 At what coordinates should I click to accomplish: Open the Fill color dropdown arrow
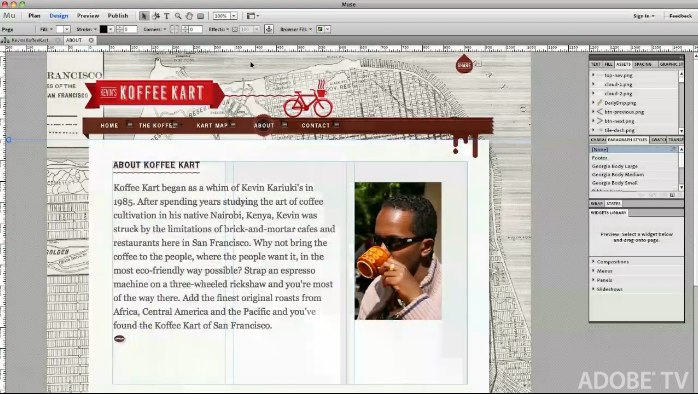pos(67,29)
